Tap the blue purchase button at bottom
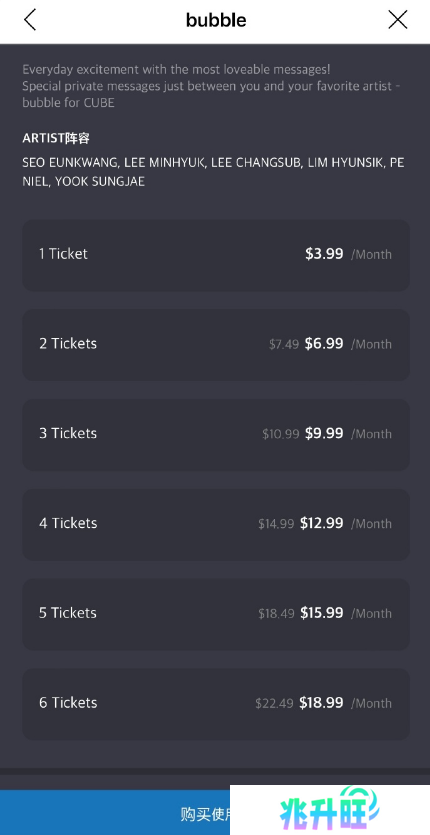 click(115, 812)
